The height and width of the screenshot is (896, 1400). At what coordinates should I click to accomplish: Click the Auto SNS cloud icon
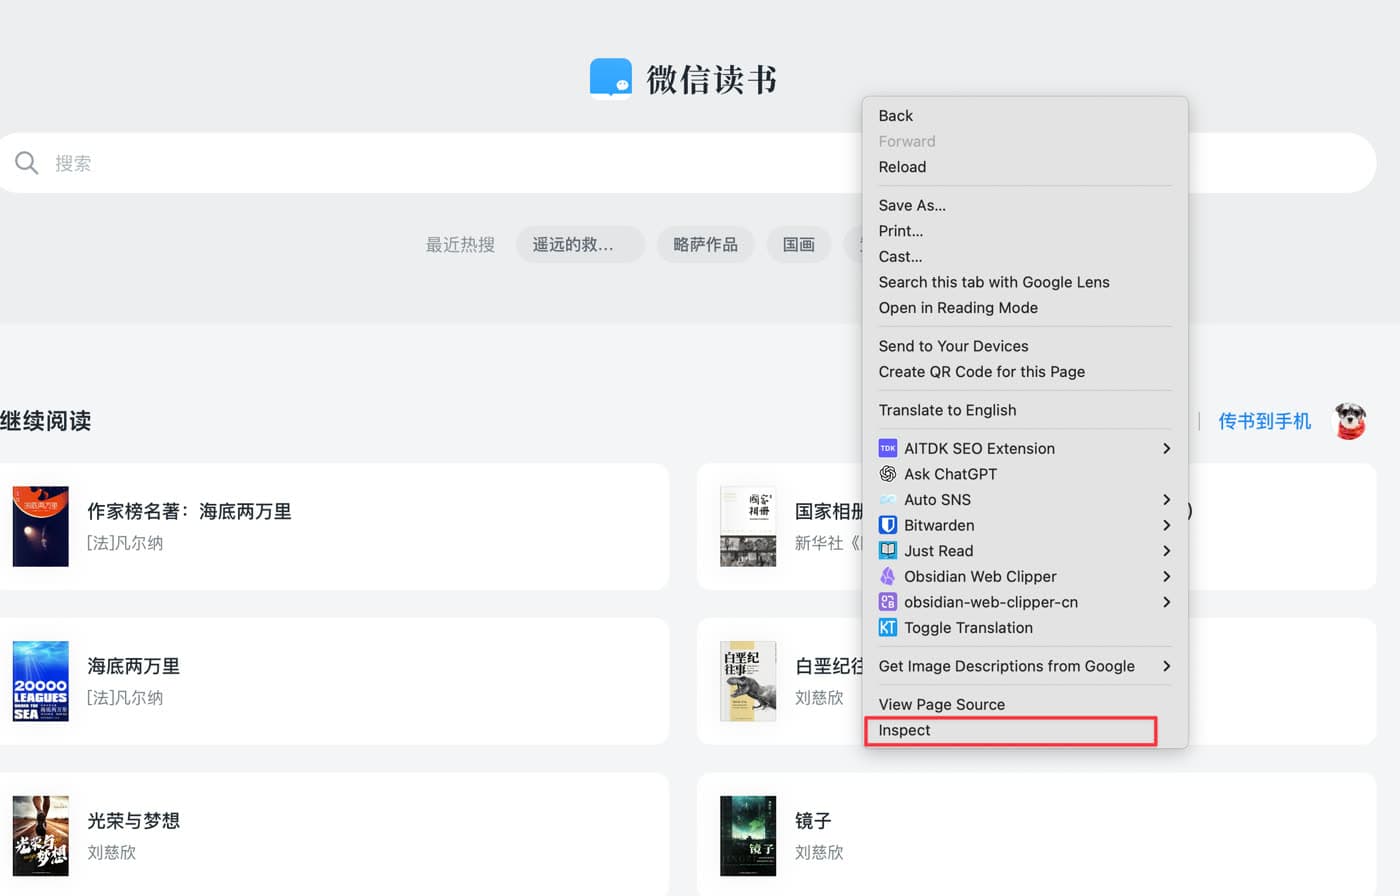pos(887,500)
